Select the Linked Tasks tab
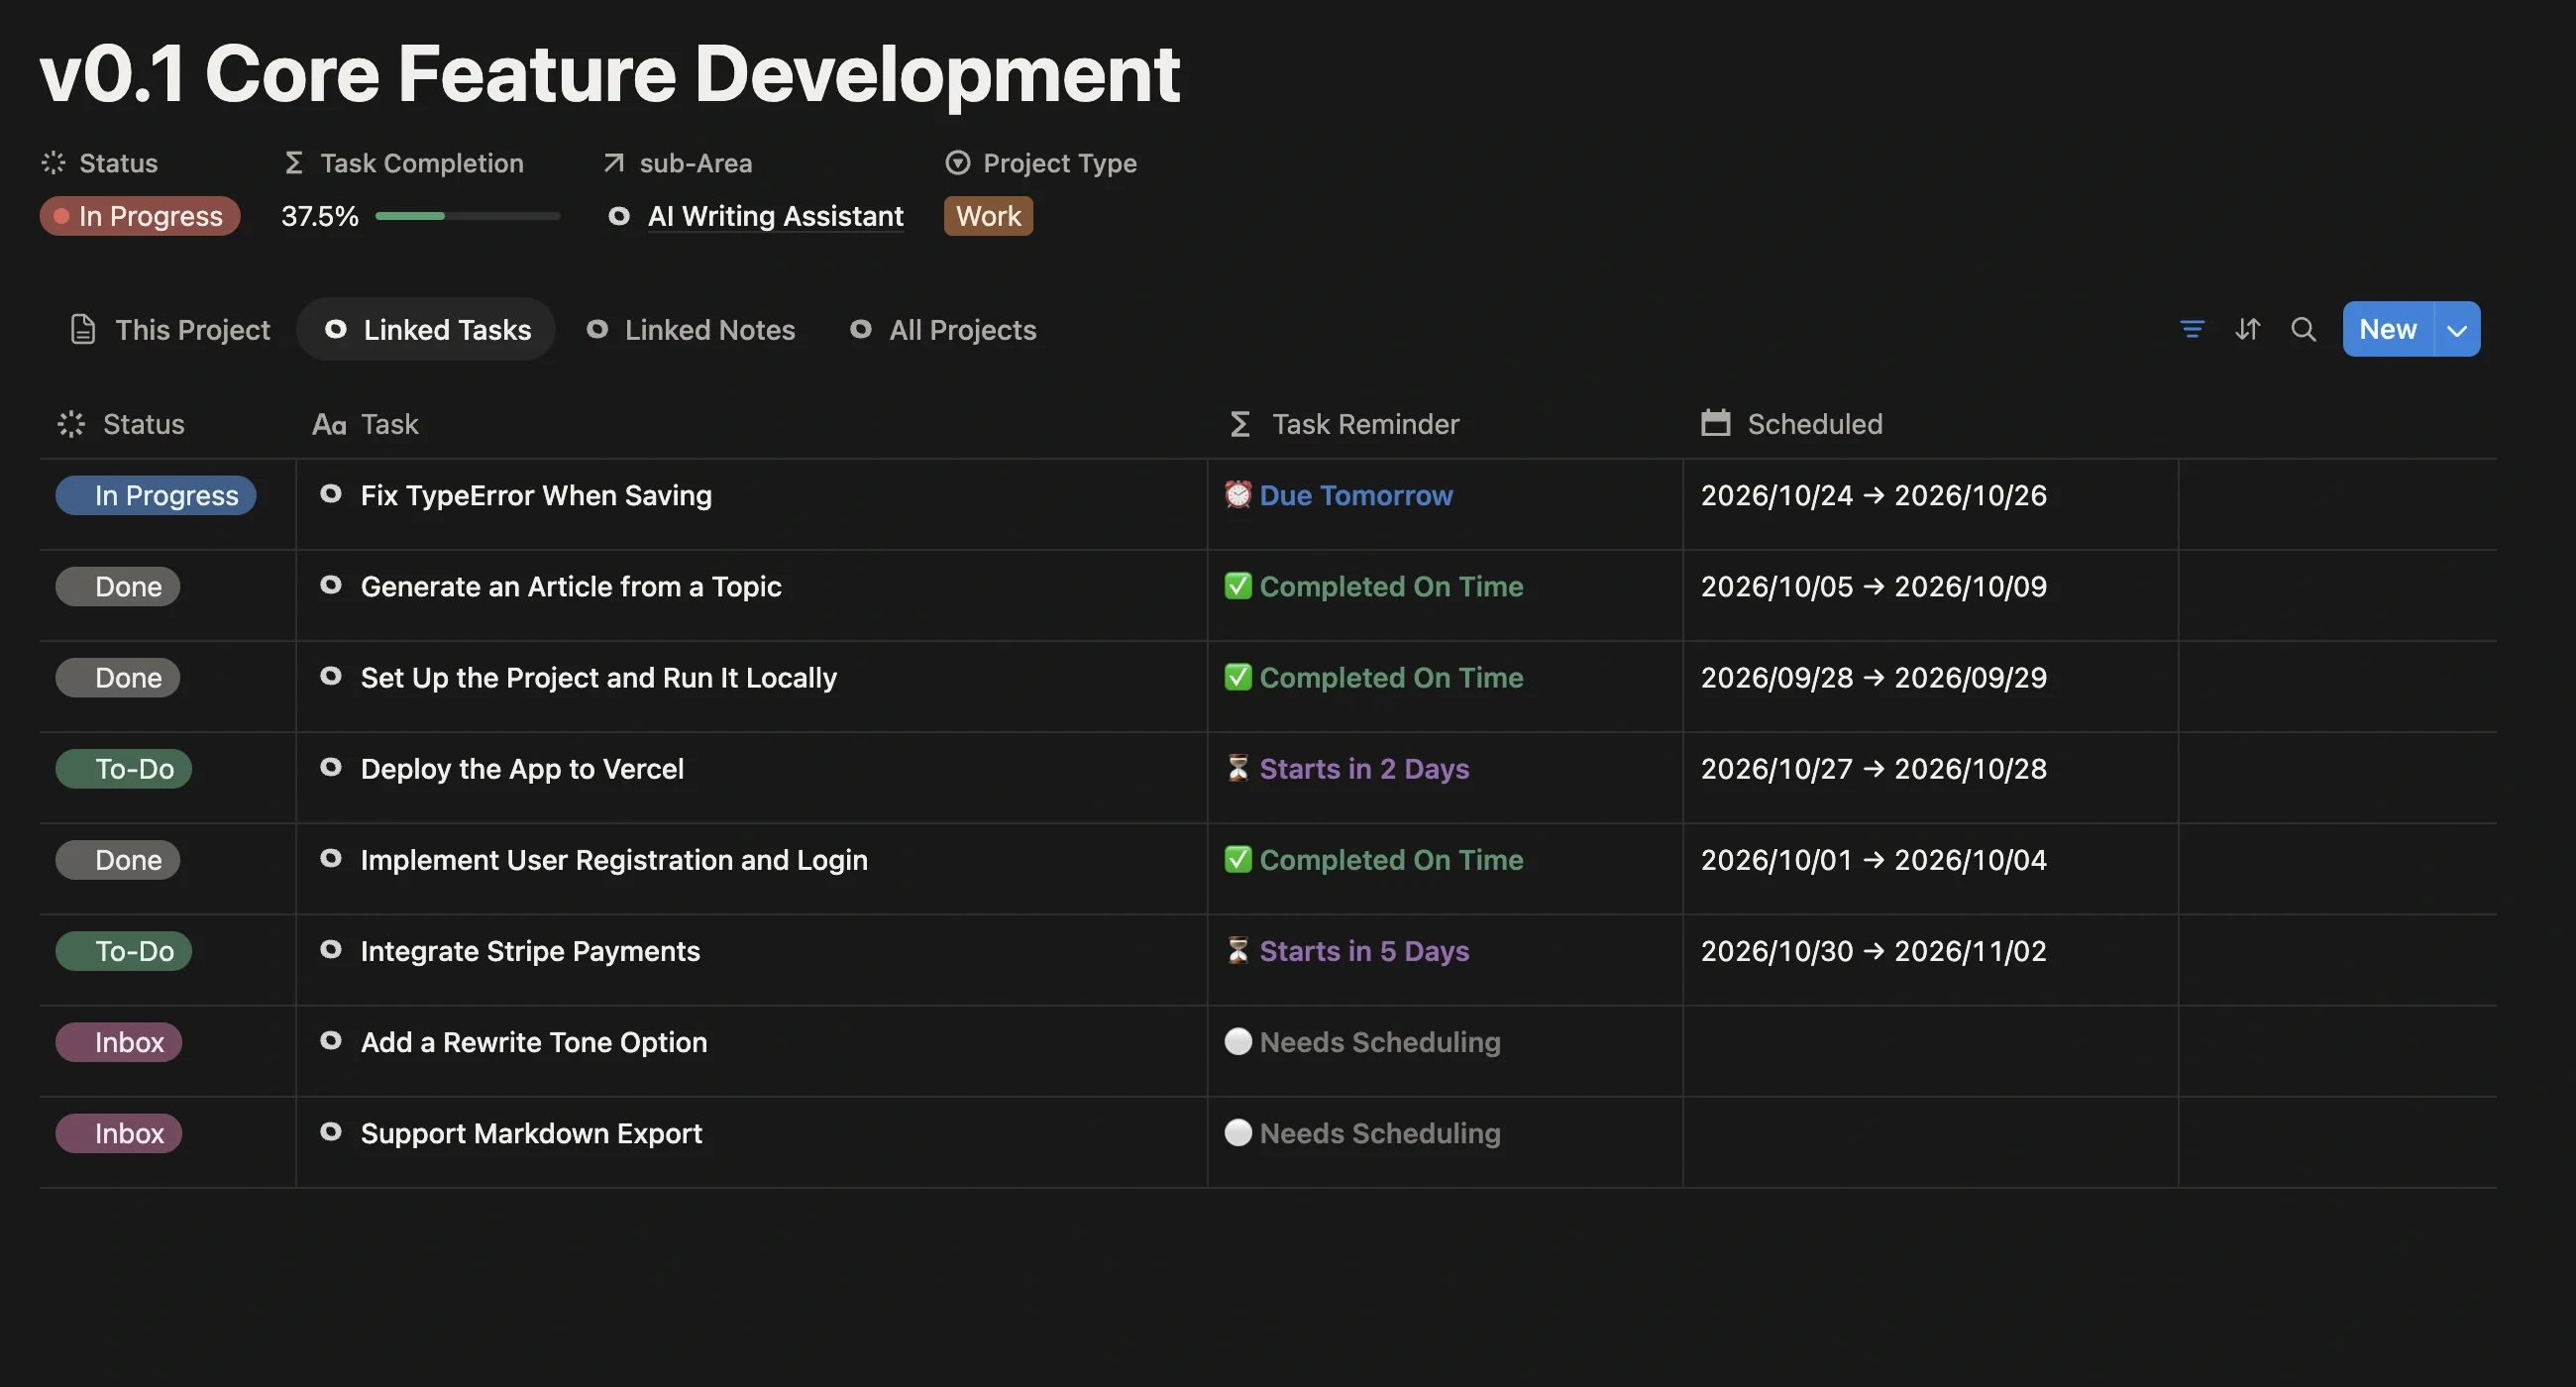The image size is (2576, 1387). pyautogui.click(x=427, y=329)
